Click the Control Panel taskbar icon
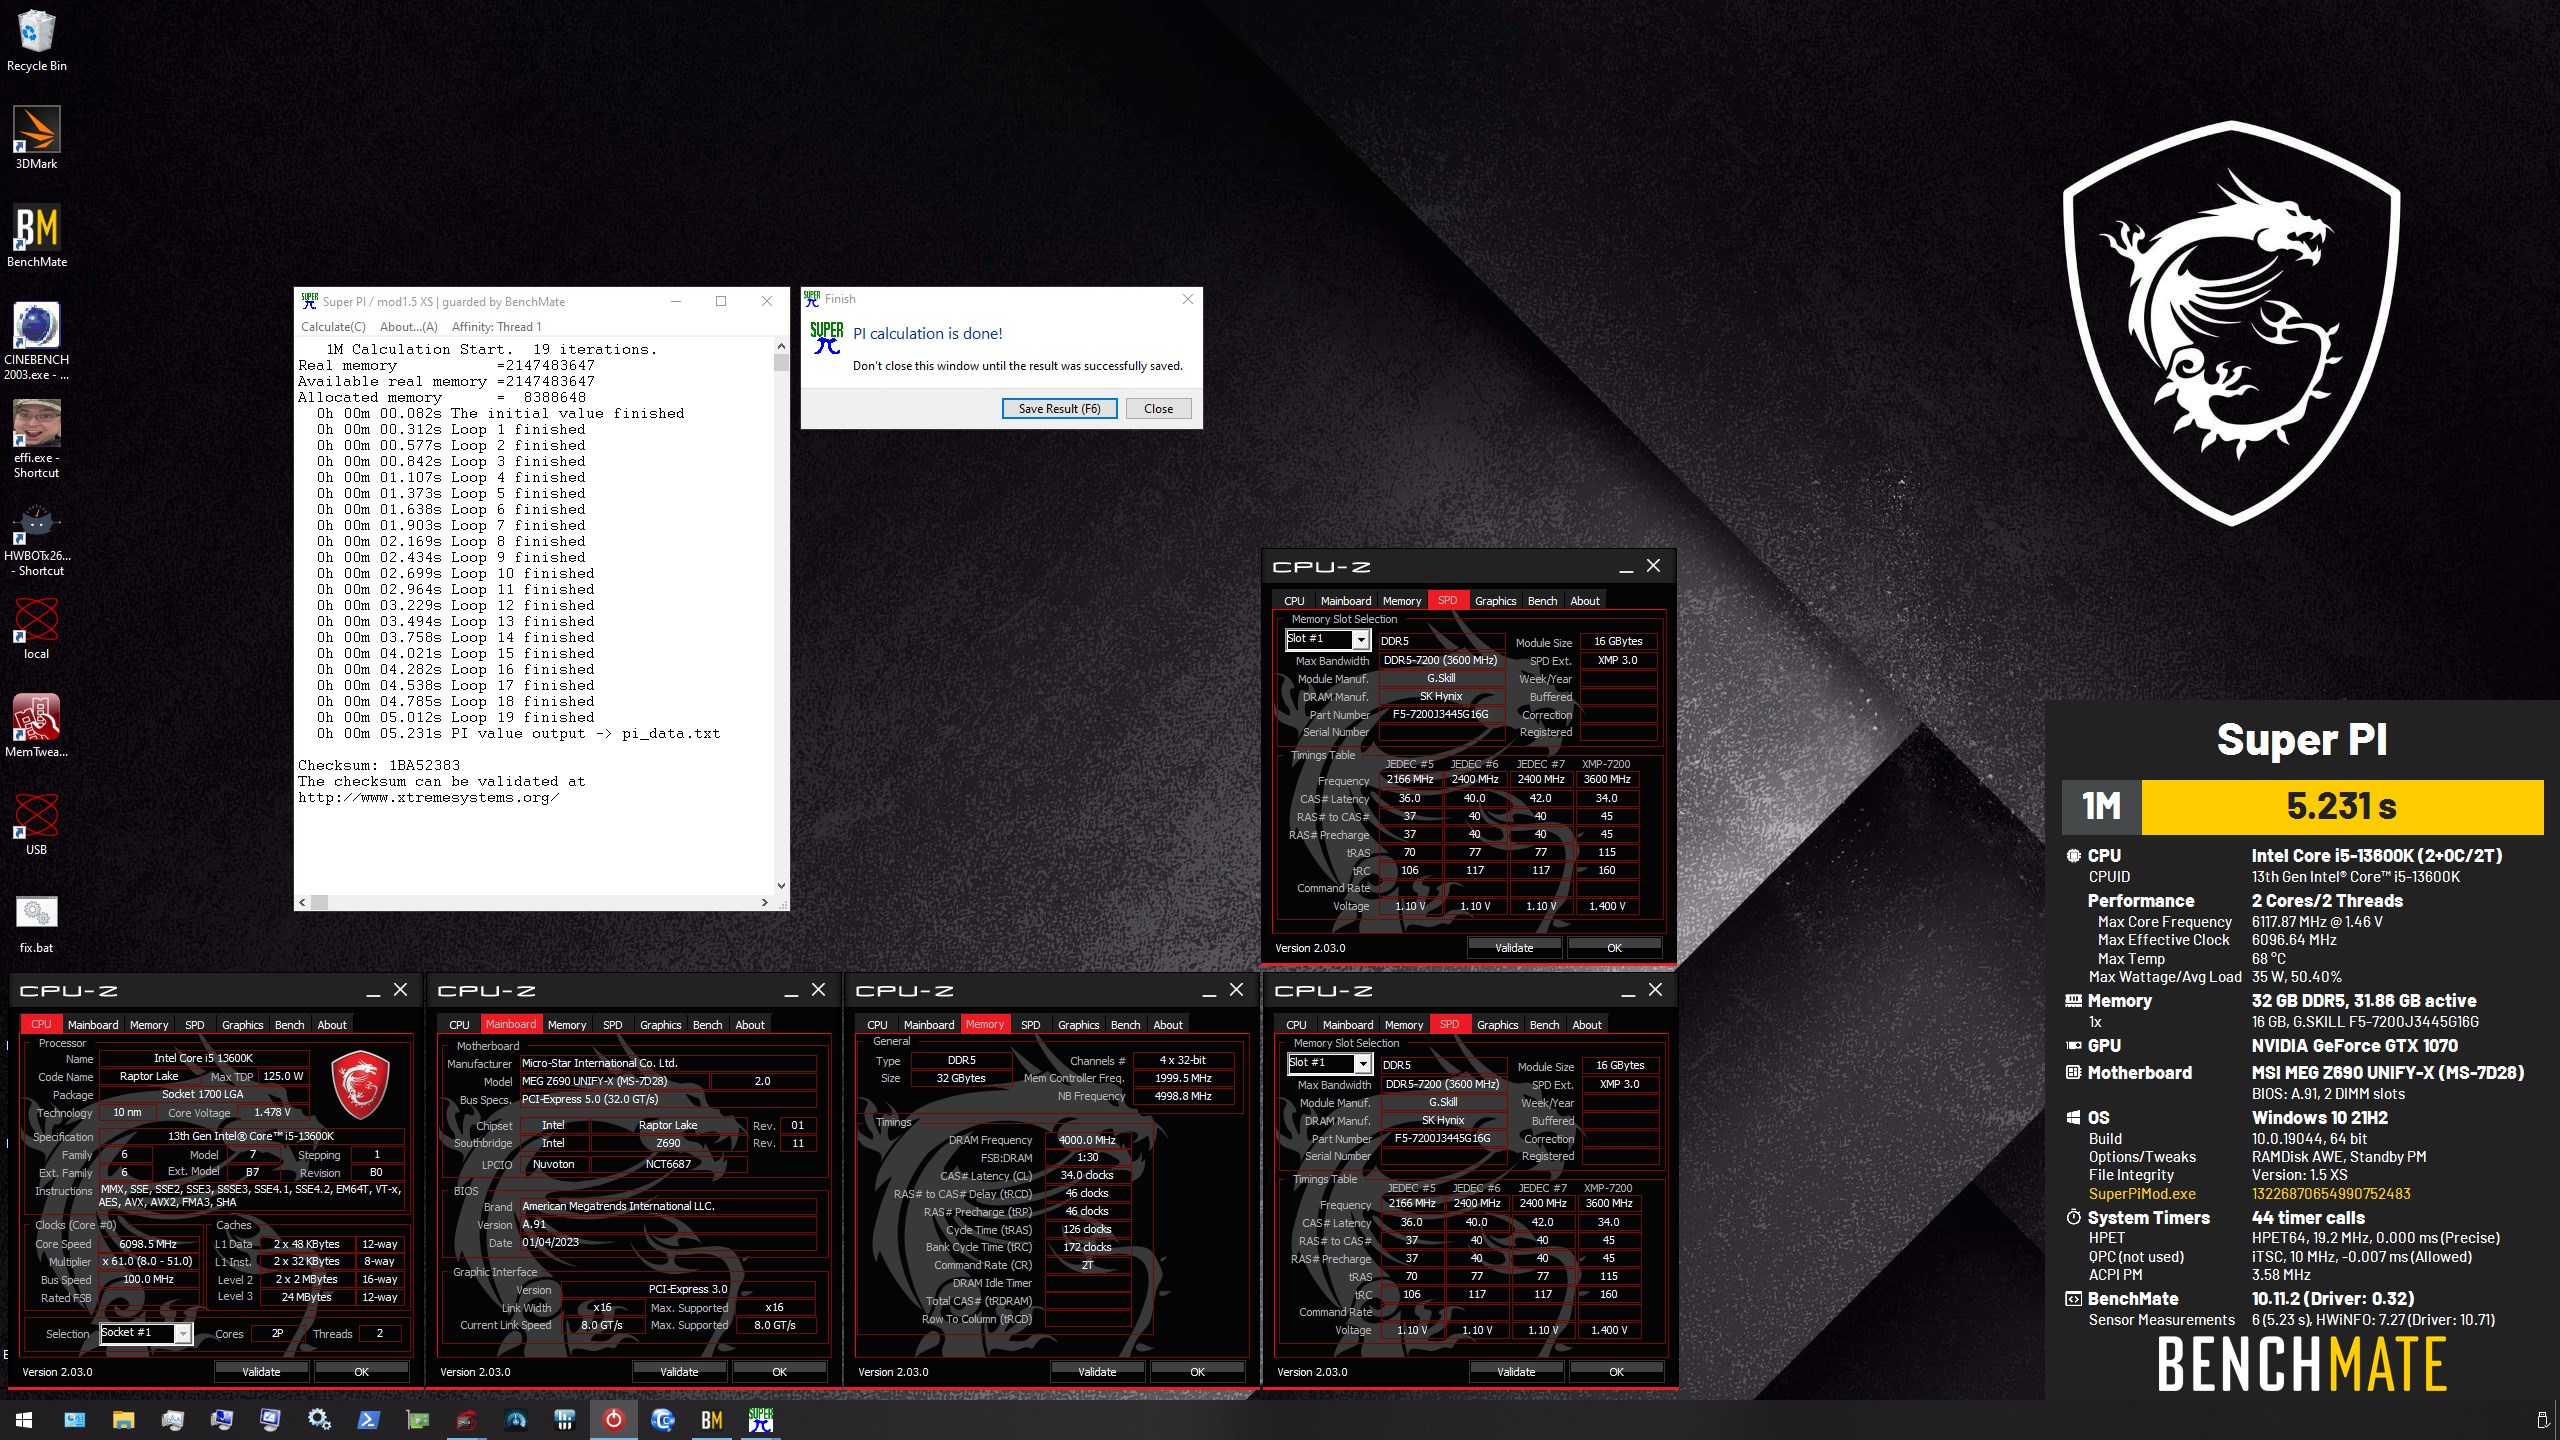The image size is (2560, 1440). tap(75, 1420)
